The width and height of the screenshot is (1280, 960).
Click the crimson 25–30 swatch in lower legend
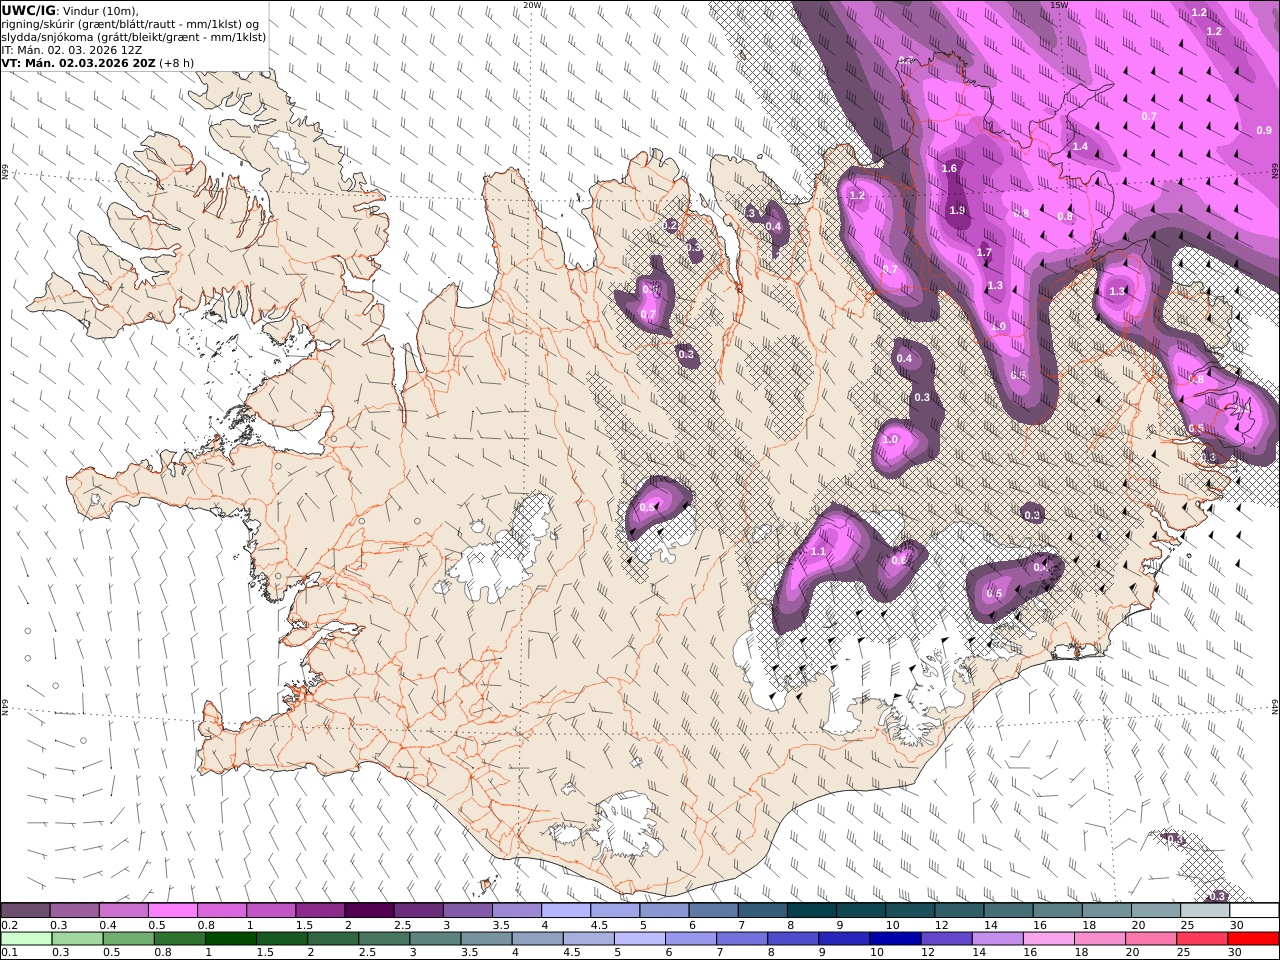1202,939
